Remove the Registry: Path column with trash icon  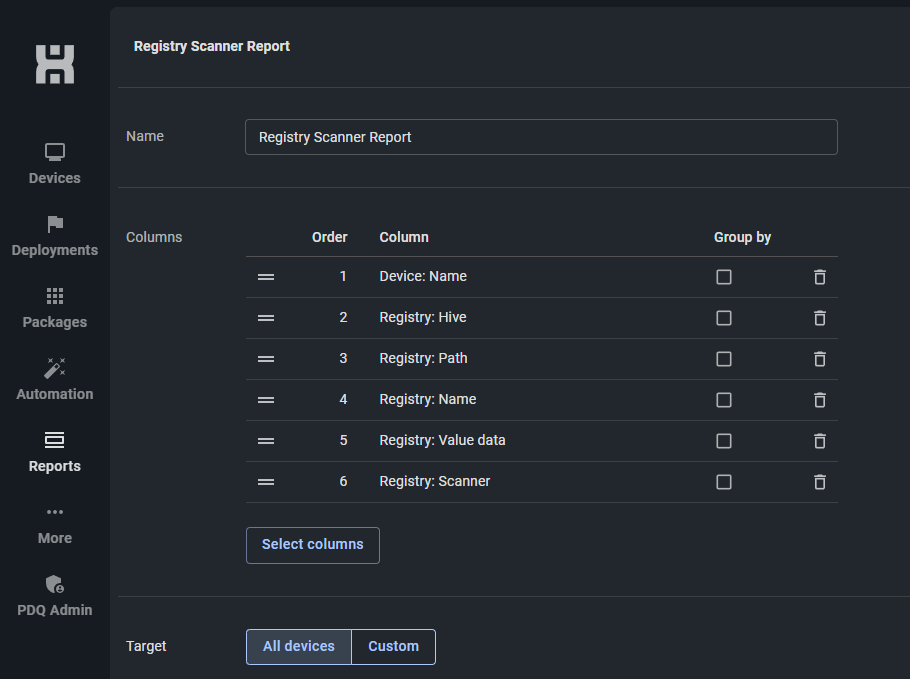(819, 359)
